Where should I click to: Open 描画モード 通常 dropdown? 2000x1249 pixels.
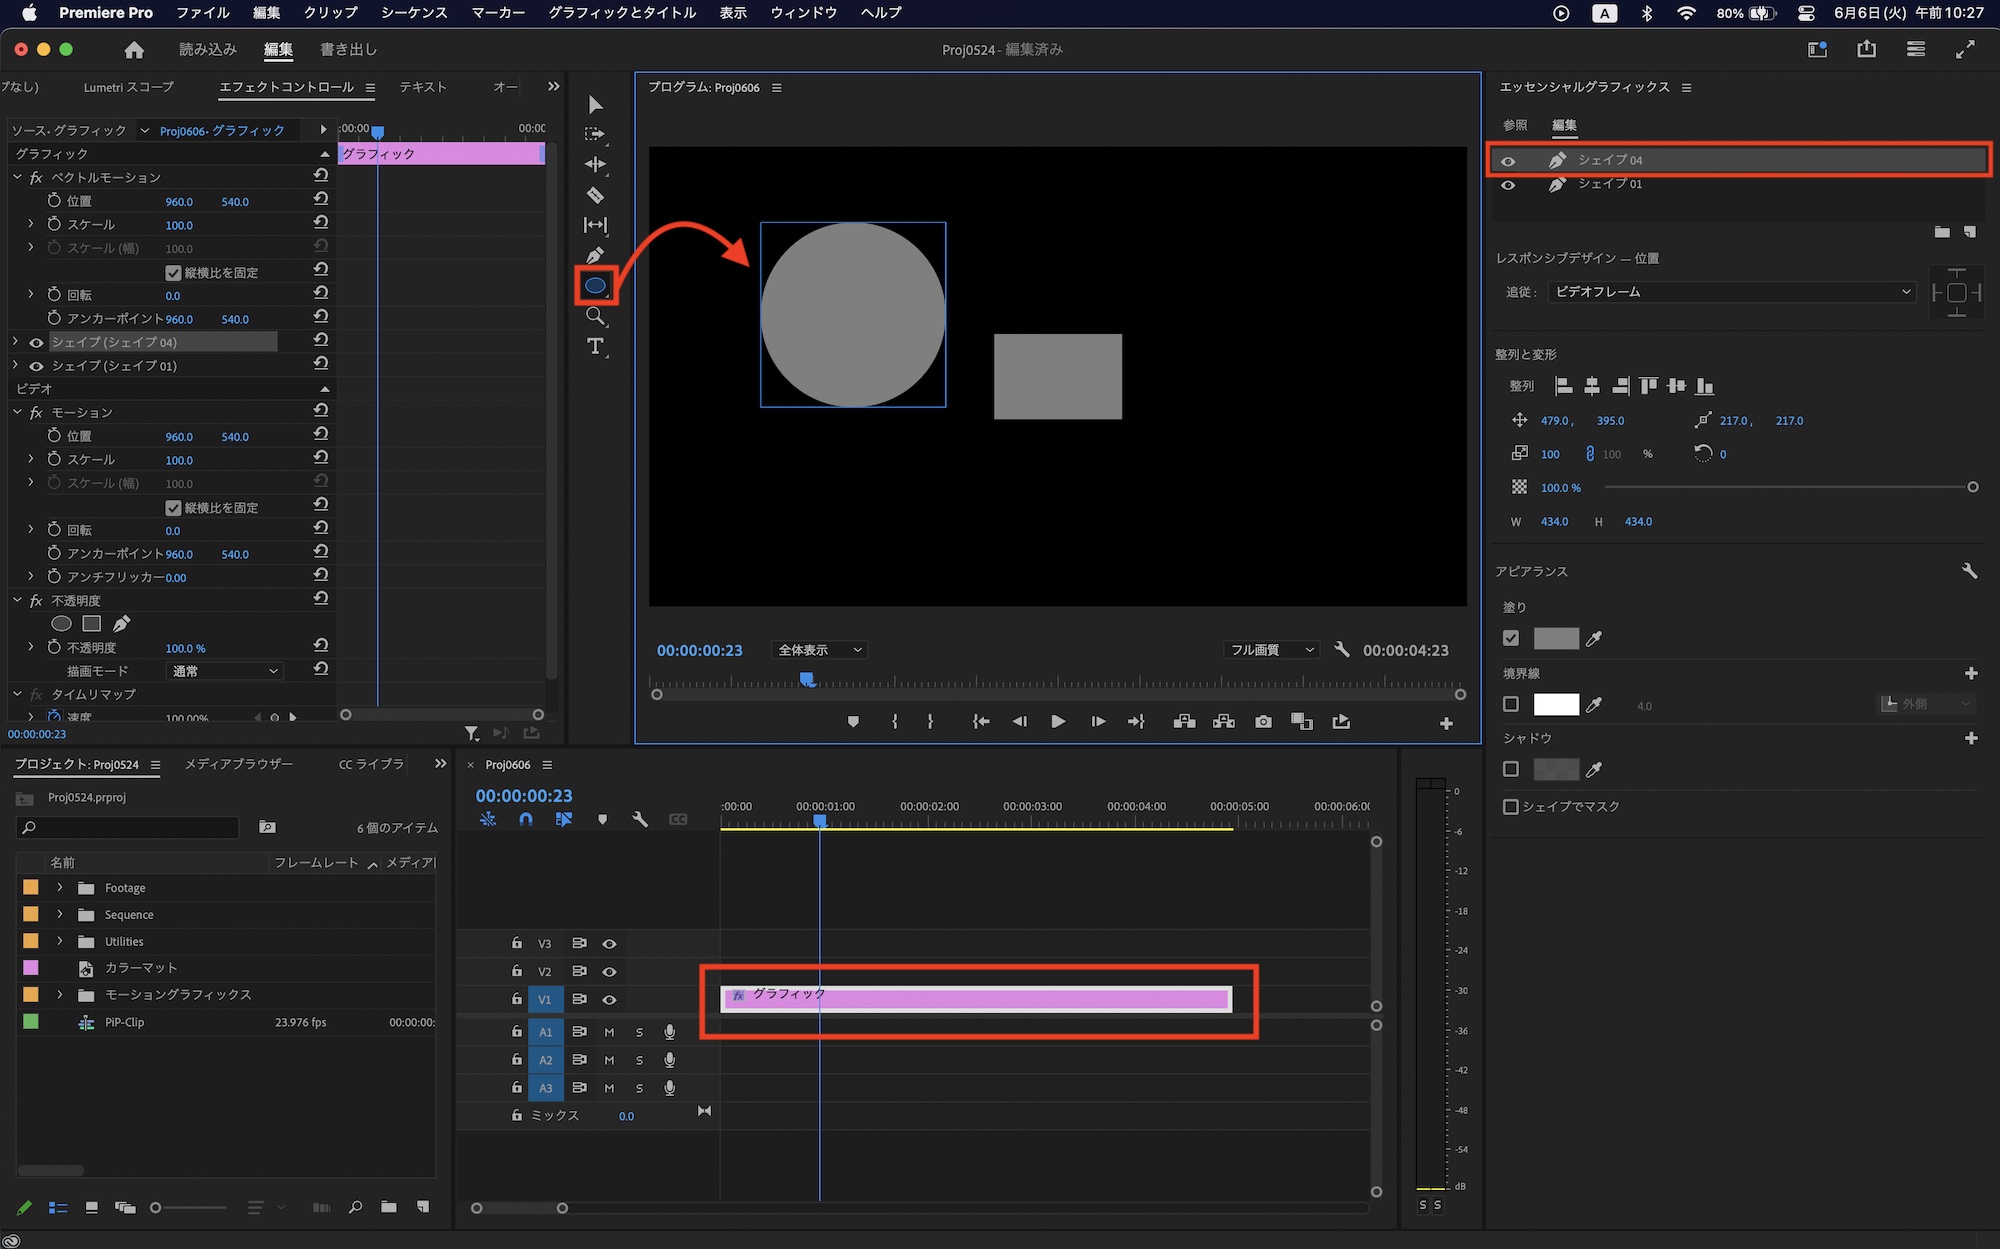pyautogui.click(x=224, y=671)
